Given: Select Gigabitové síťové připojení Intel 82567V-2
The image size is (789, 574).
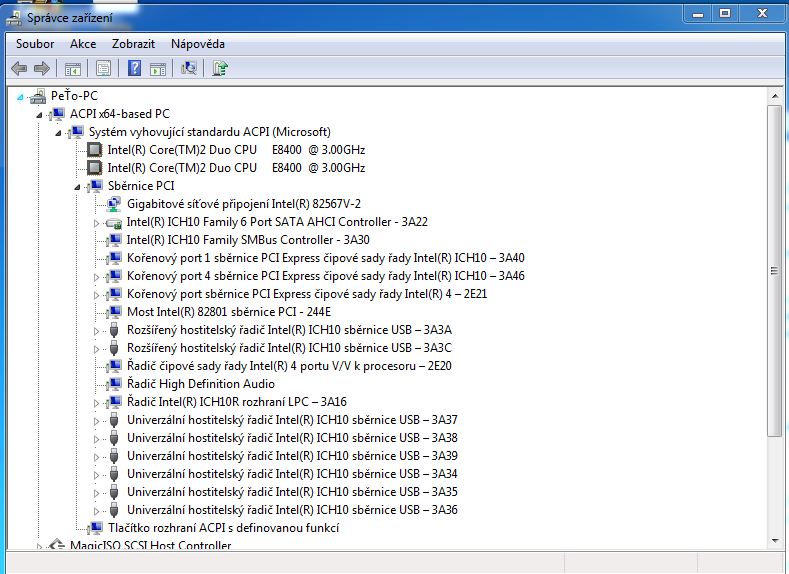Looking at the screenshot, I should pos(244,204).
